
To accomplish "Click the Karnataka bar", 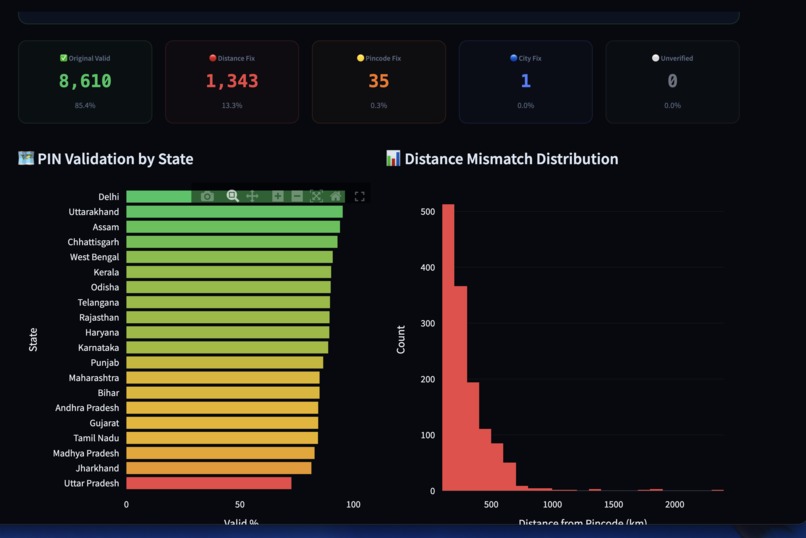I will point(227,347).
